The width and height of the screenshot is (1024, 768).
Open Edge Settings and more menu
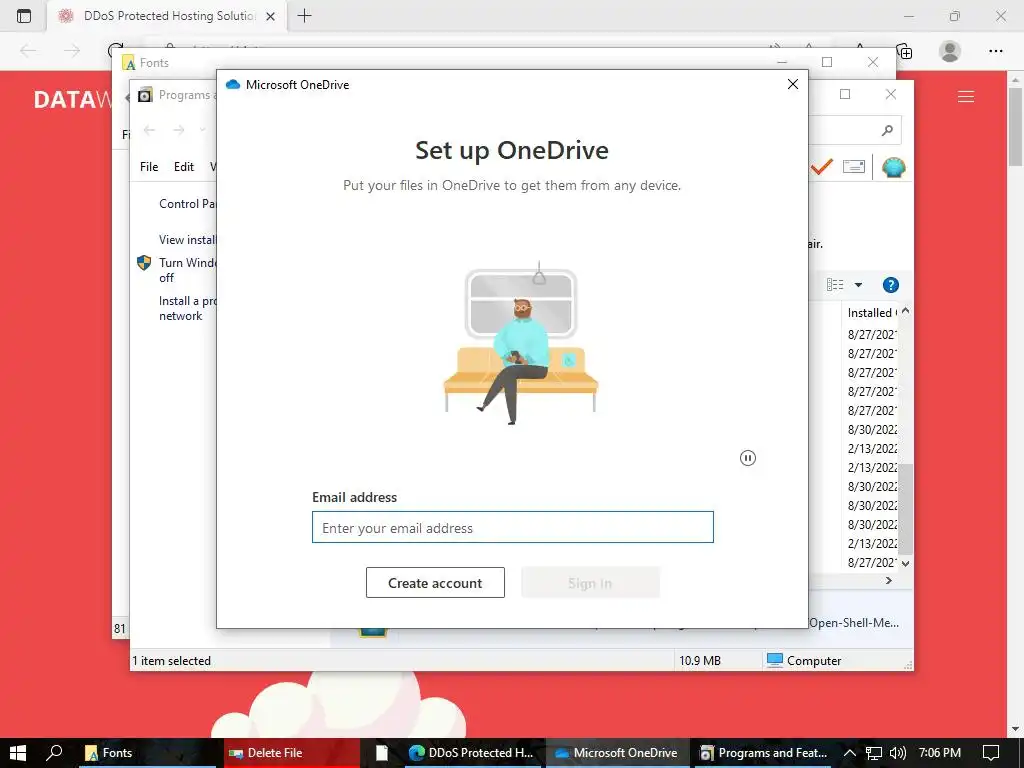pyautogui.click(x=995, y=51)
